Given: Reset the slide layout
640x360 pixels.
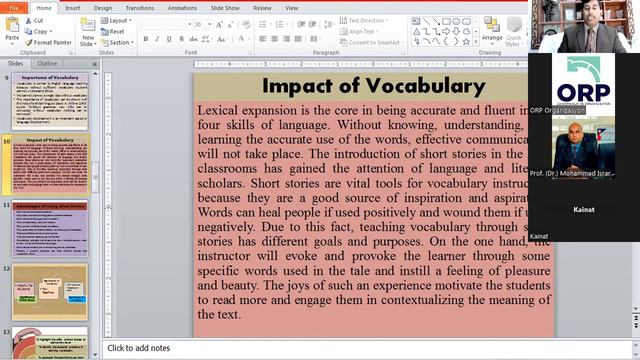Looking at the screenshot, I should coord(113,31).
